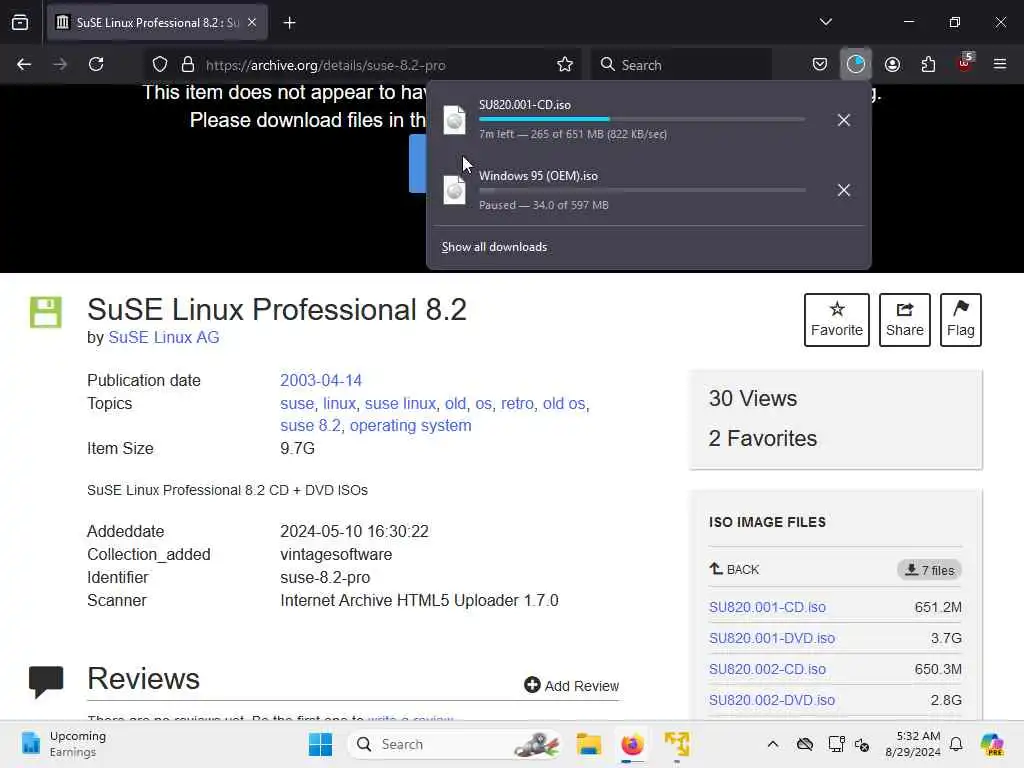Open publication date 2003-04-14 link

pos(321,380)
